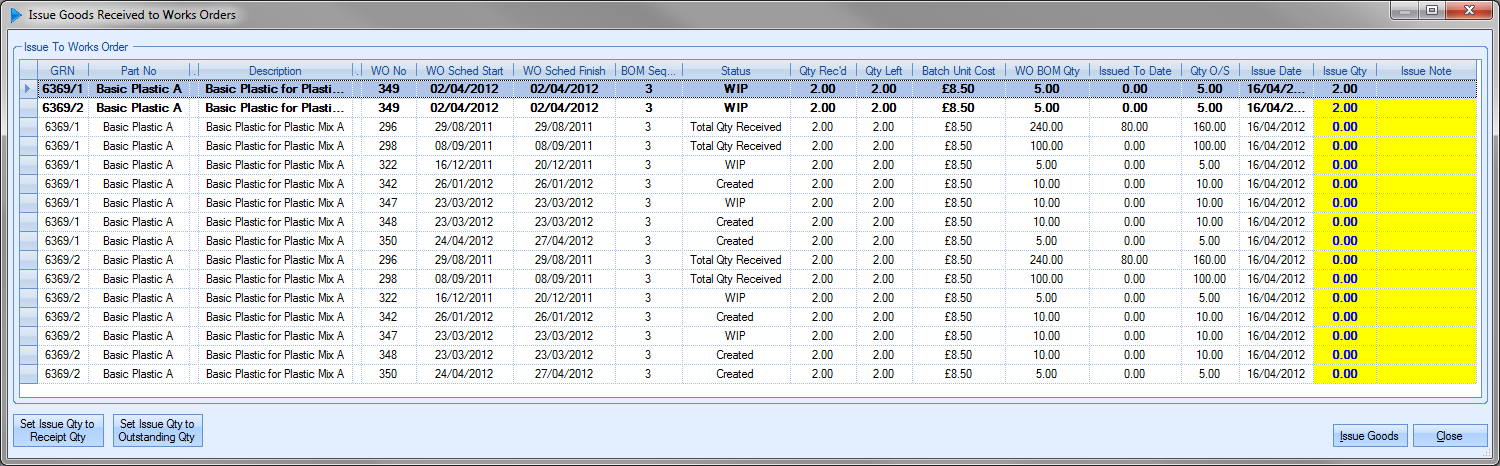Select the Created status cell for GRN 6369/1 WO 342
Screen dimensions: 1500x466
(735, 184)
